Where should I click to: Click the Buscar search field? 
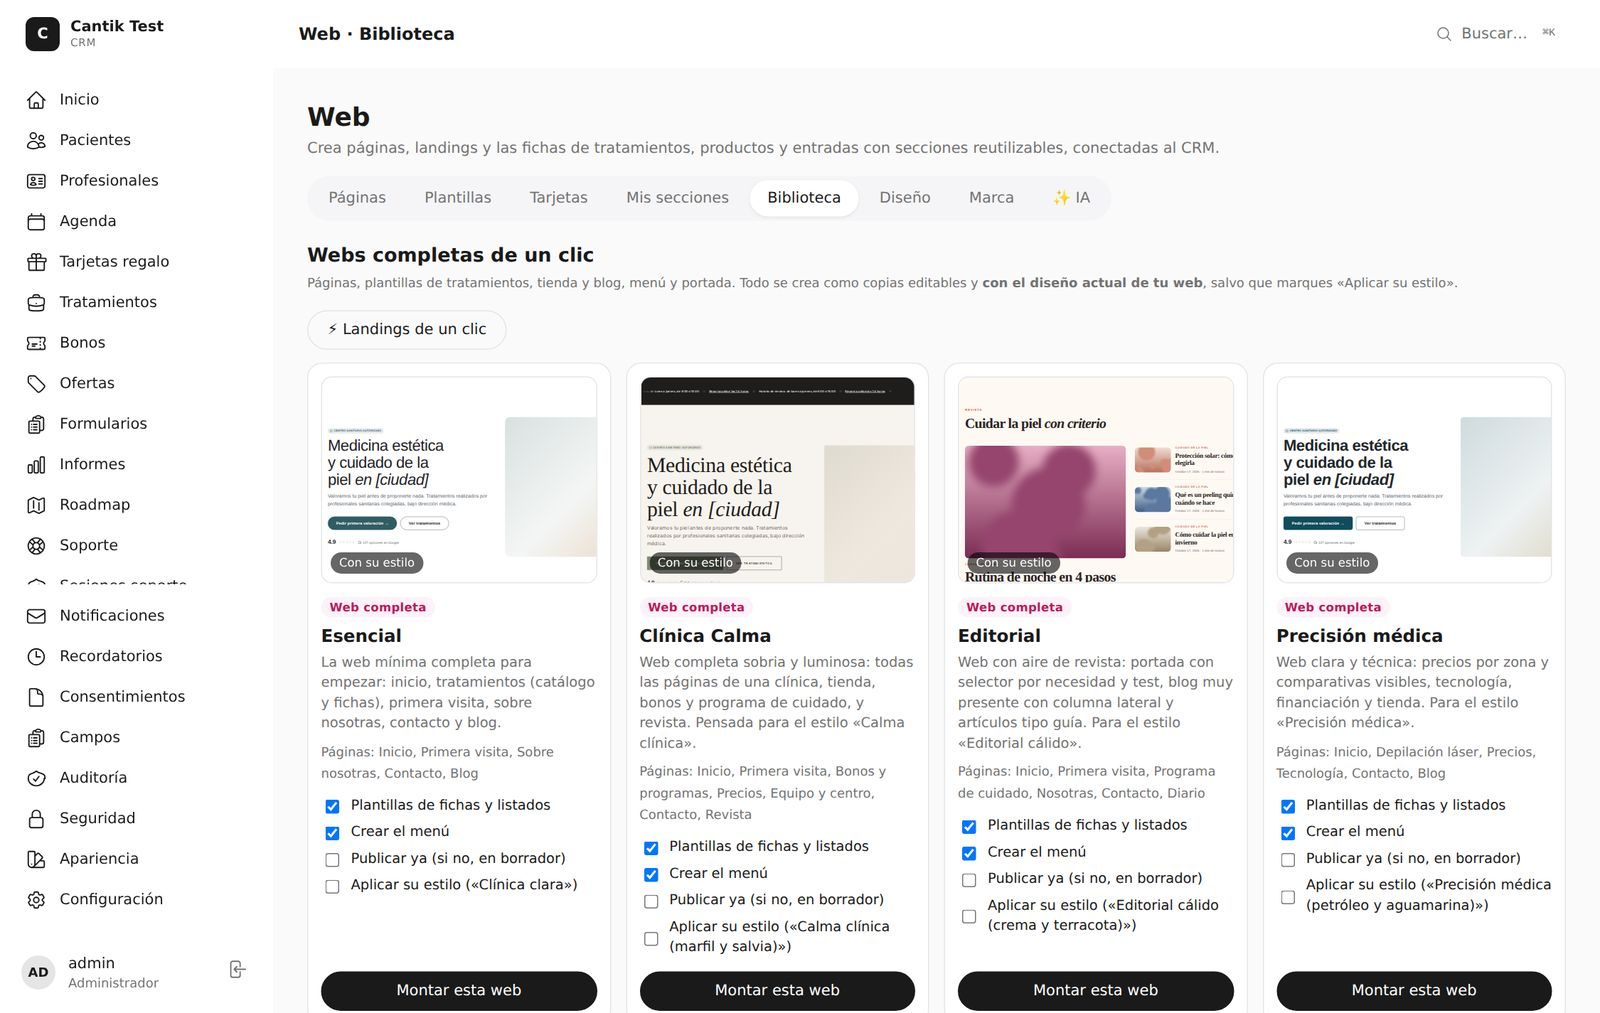point(1497,34)
